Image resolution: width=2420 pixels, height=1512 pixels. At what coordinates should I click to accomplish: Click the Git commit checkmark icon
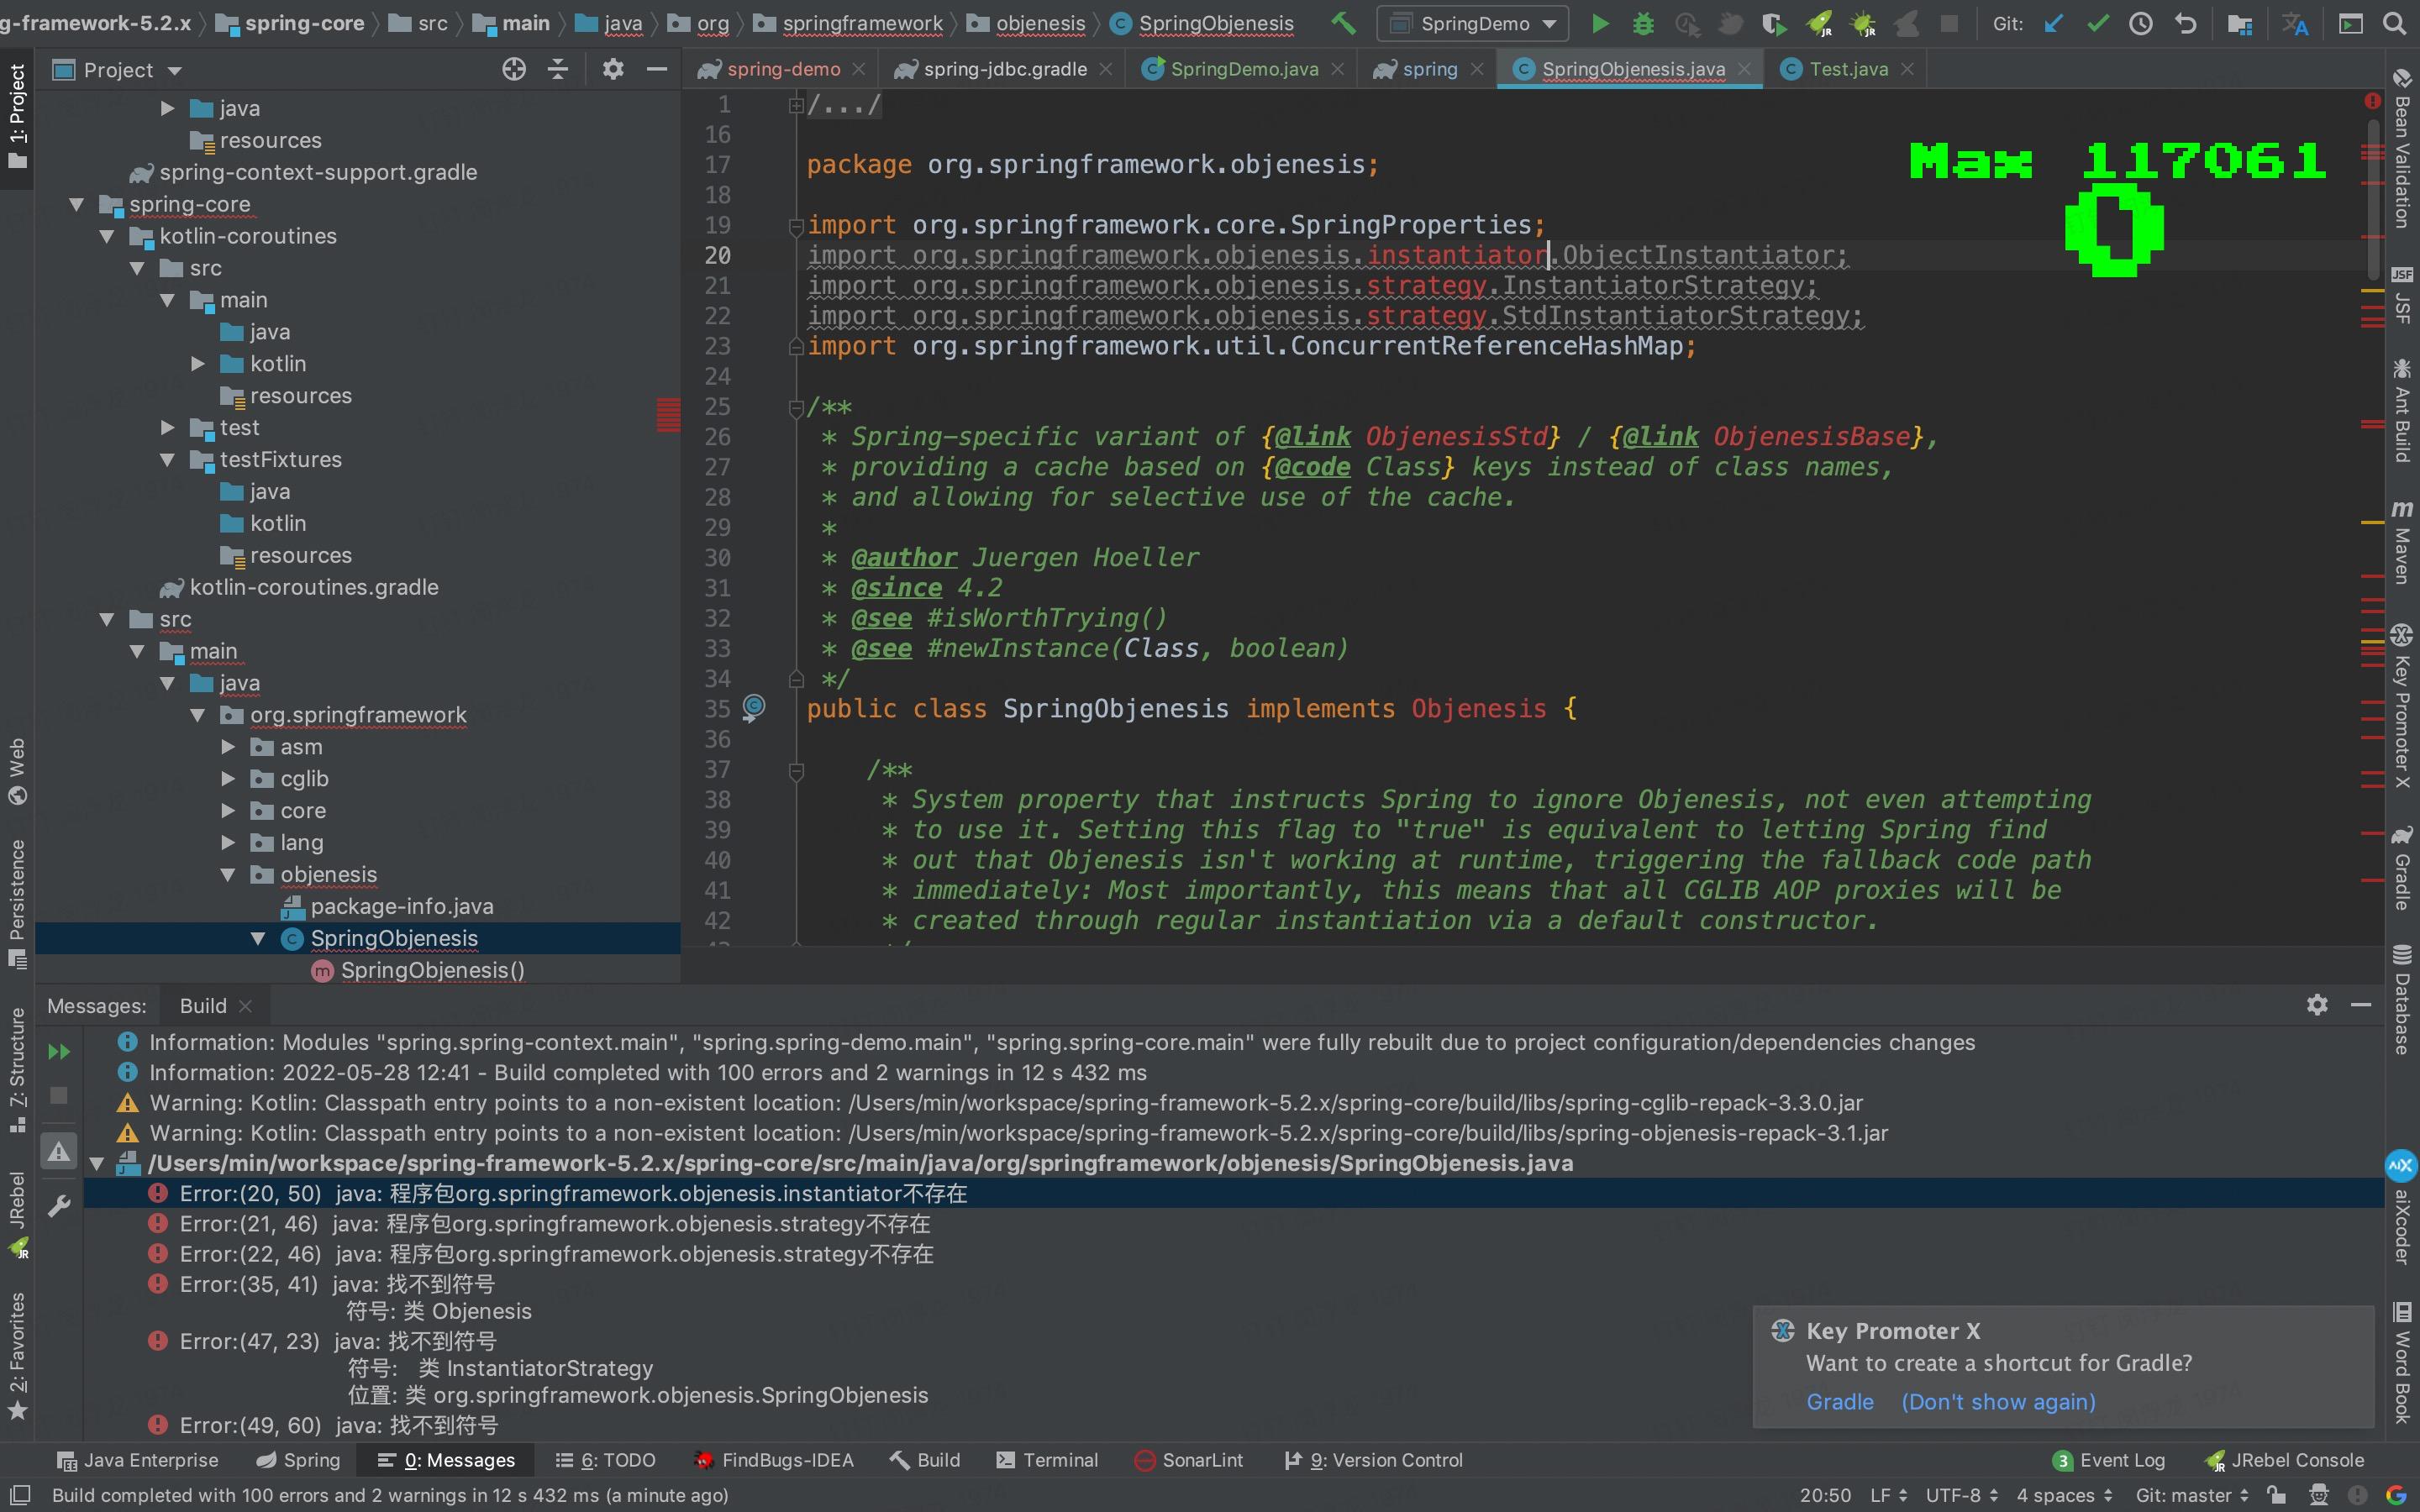2097,23
